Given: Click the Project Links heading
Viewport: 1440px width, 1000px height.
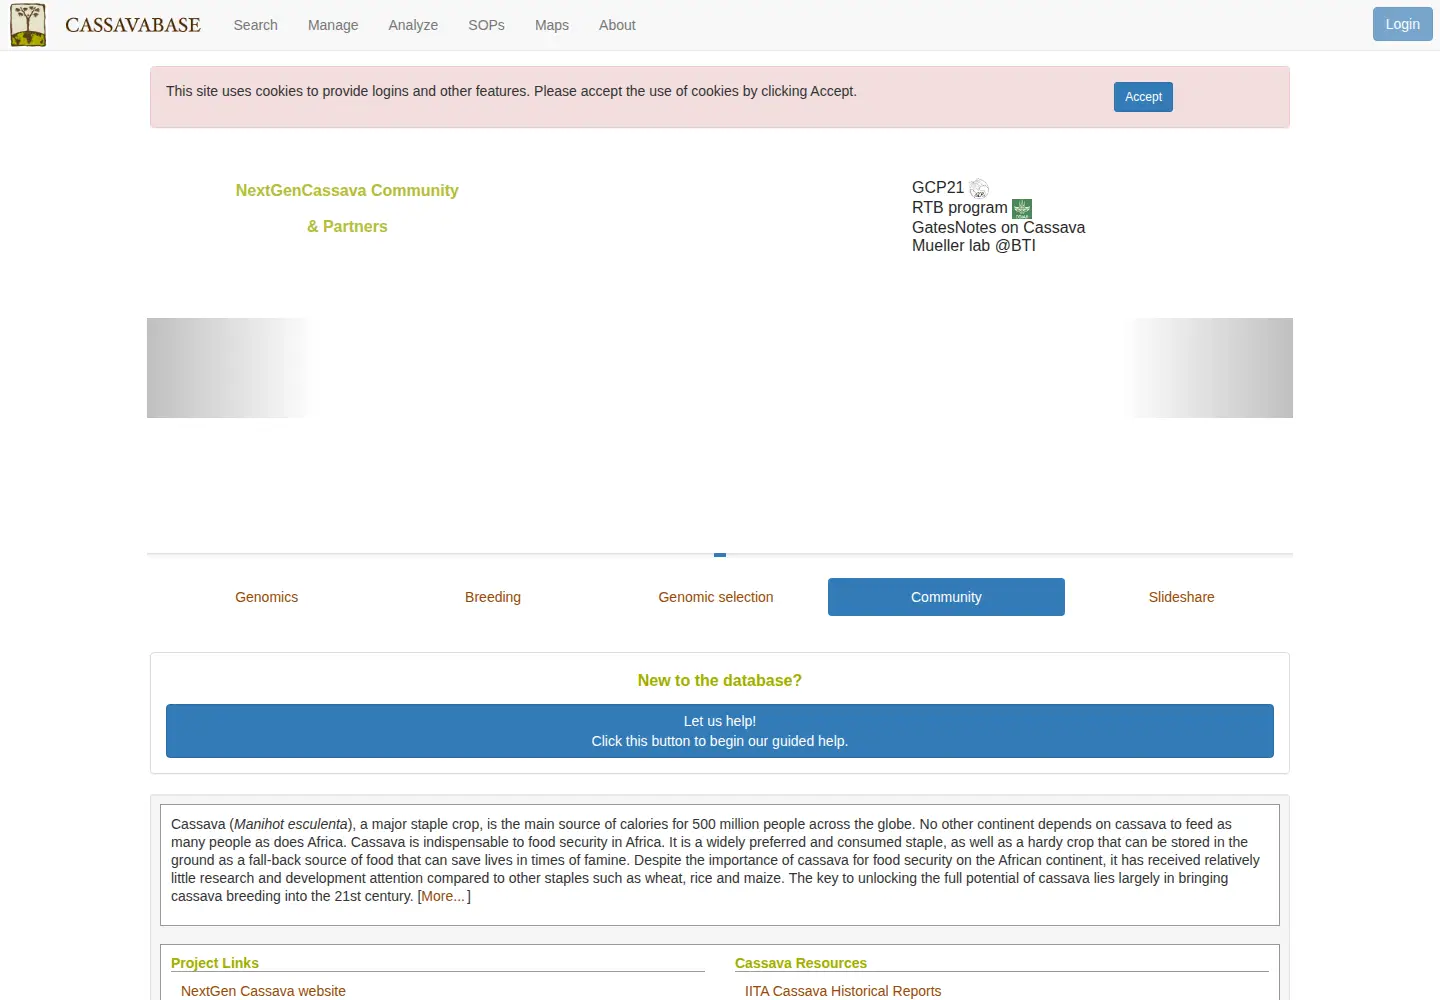Looking at the screenshot, I should point(215,963).
